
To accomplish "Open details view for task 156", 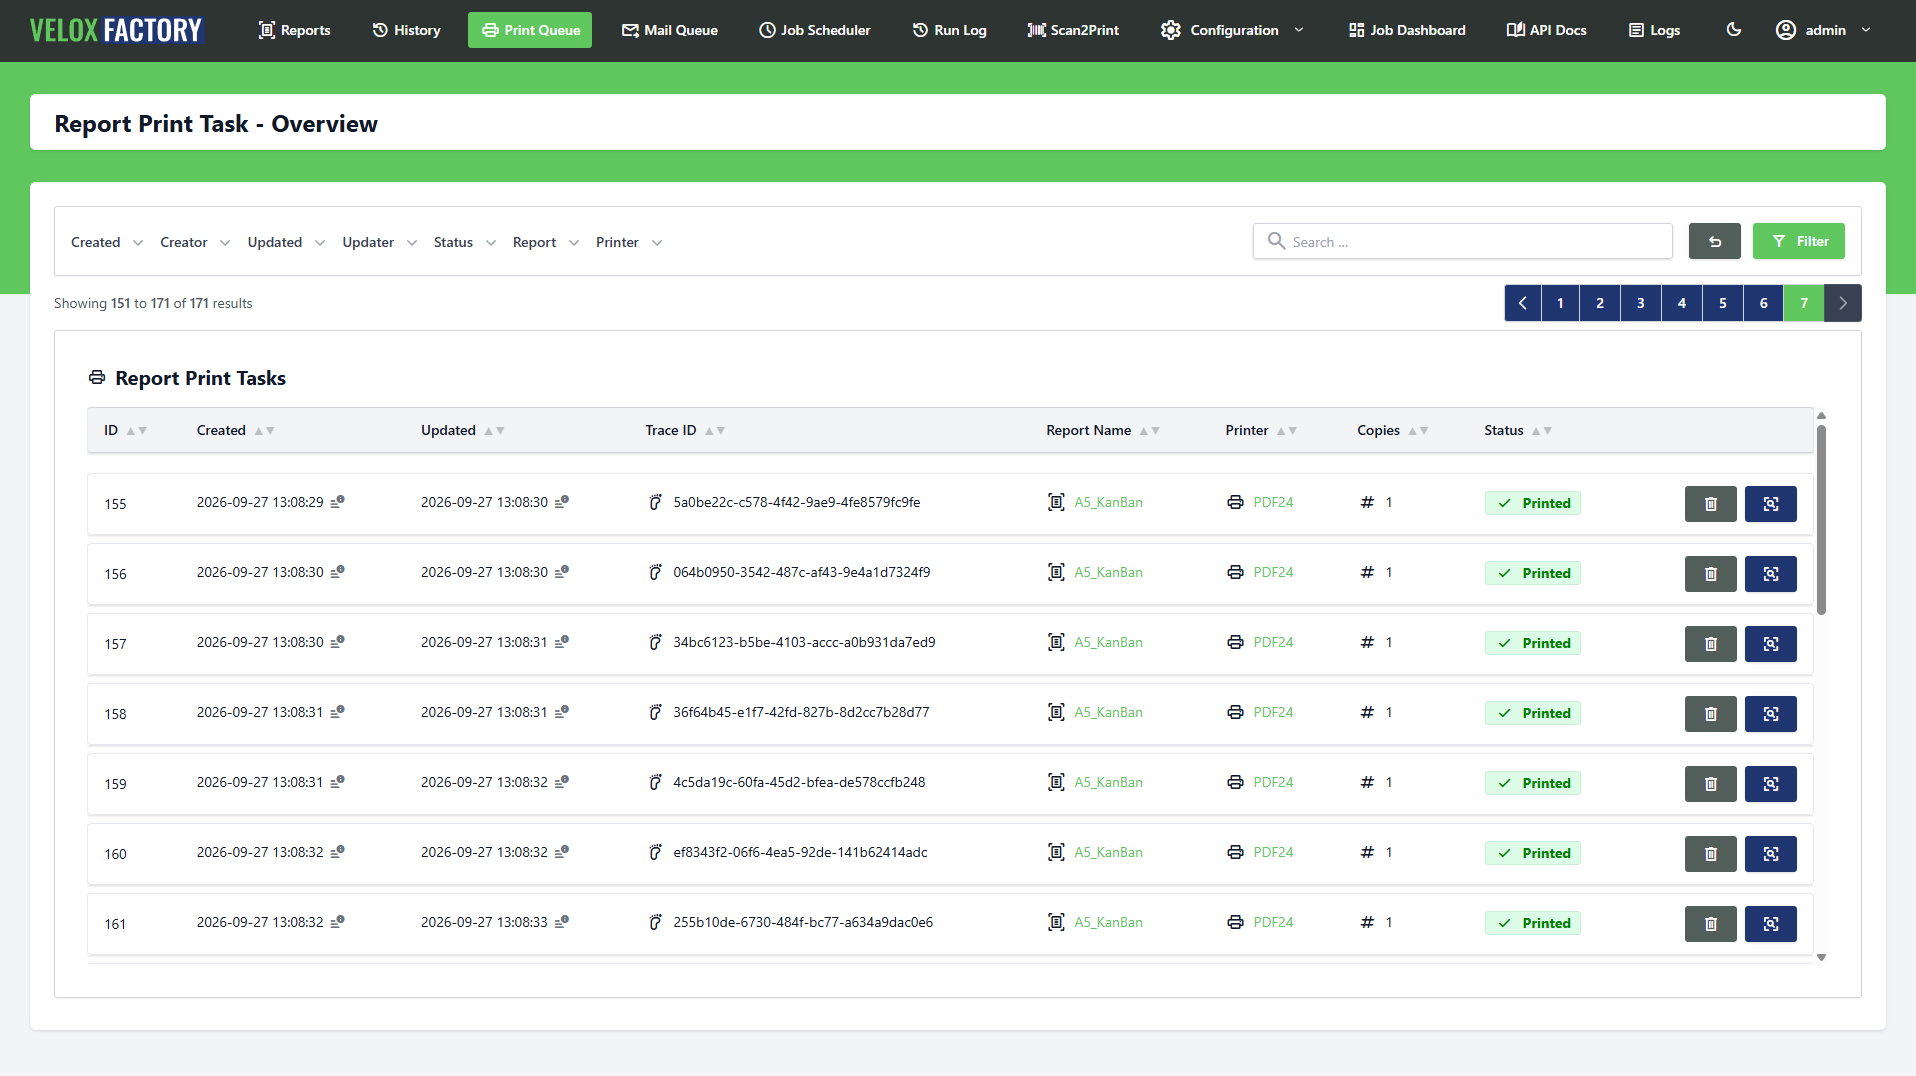I will pyautogui.click(x=1771, y=574).
